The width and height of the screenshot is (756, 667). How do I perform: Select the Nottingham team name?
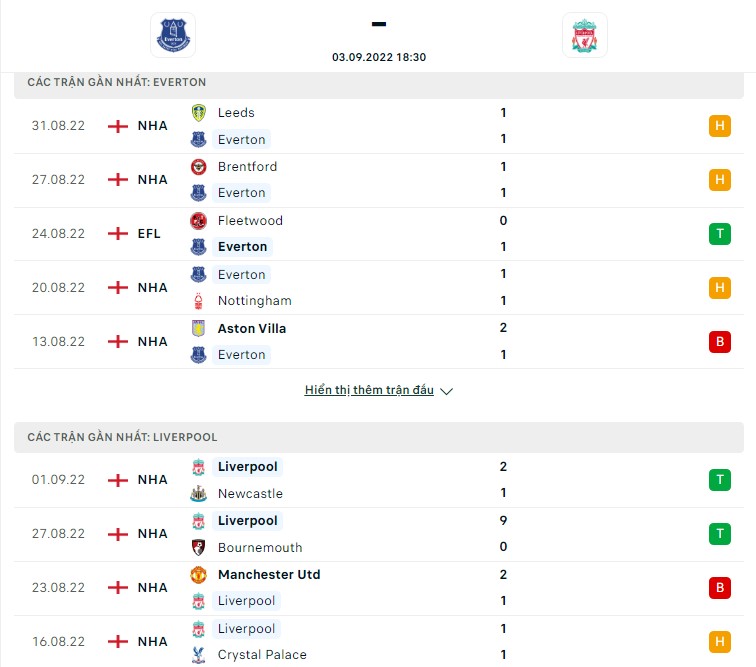255,301
